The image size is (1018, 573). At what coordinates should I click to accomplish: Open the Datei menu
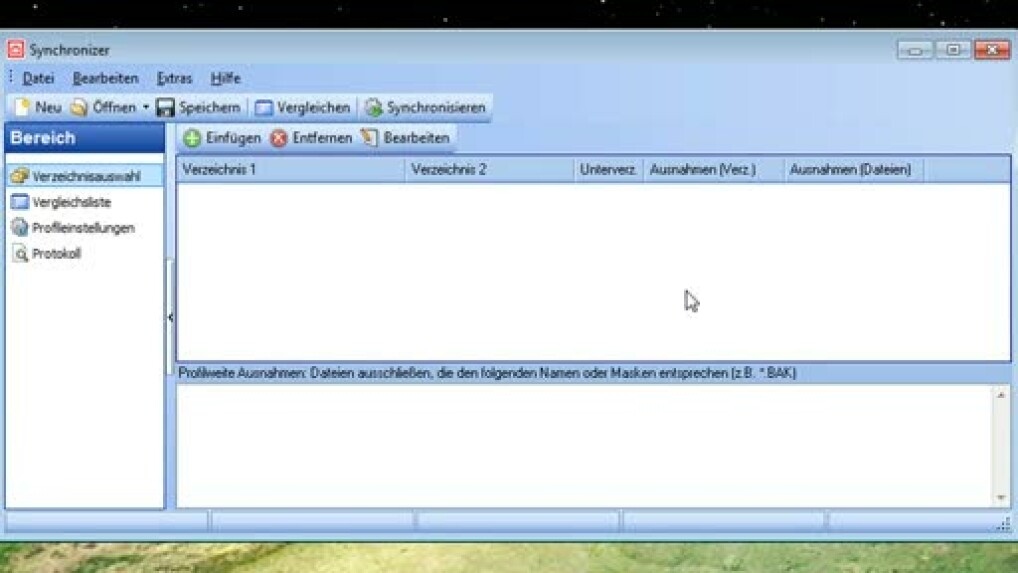38,78
